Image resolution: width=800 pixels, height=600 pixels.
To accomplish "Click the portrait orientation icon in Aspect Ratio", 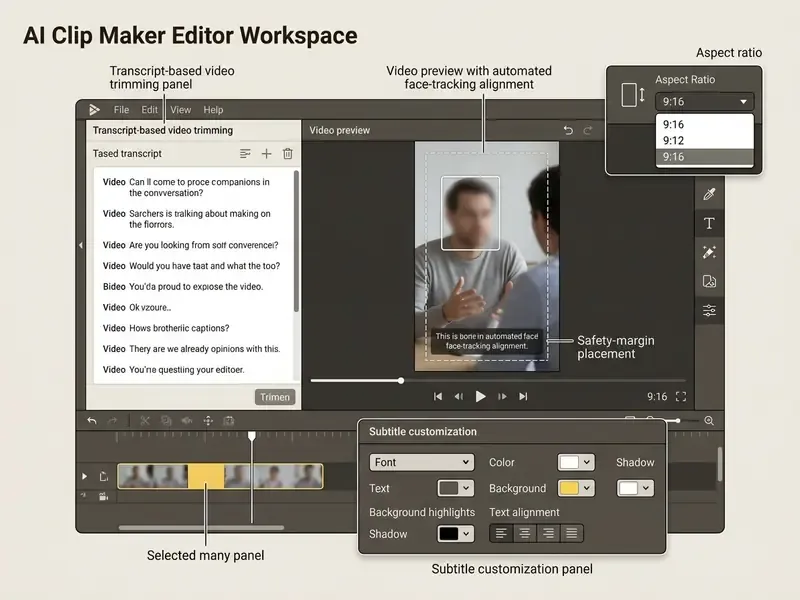I will pyautogui.click(x=633, y=95).
